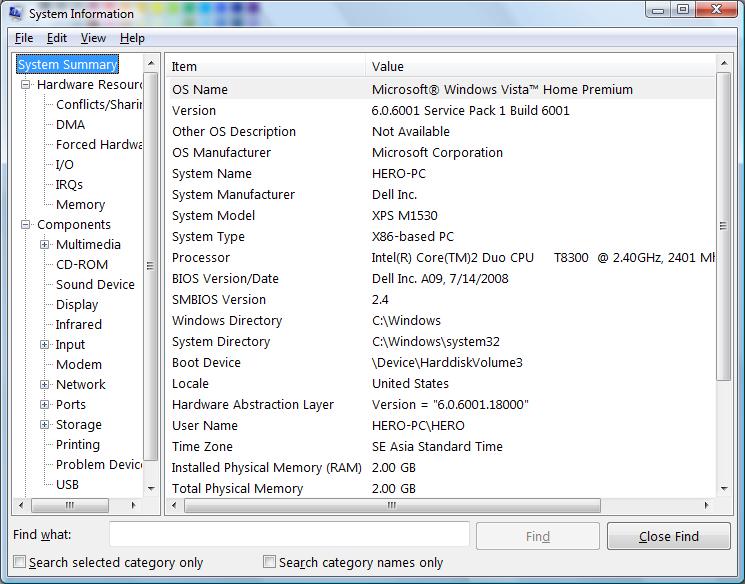Close the System Information window

pos(717,10)
